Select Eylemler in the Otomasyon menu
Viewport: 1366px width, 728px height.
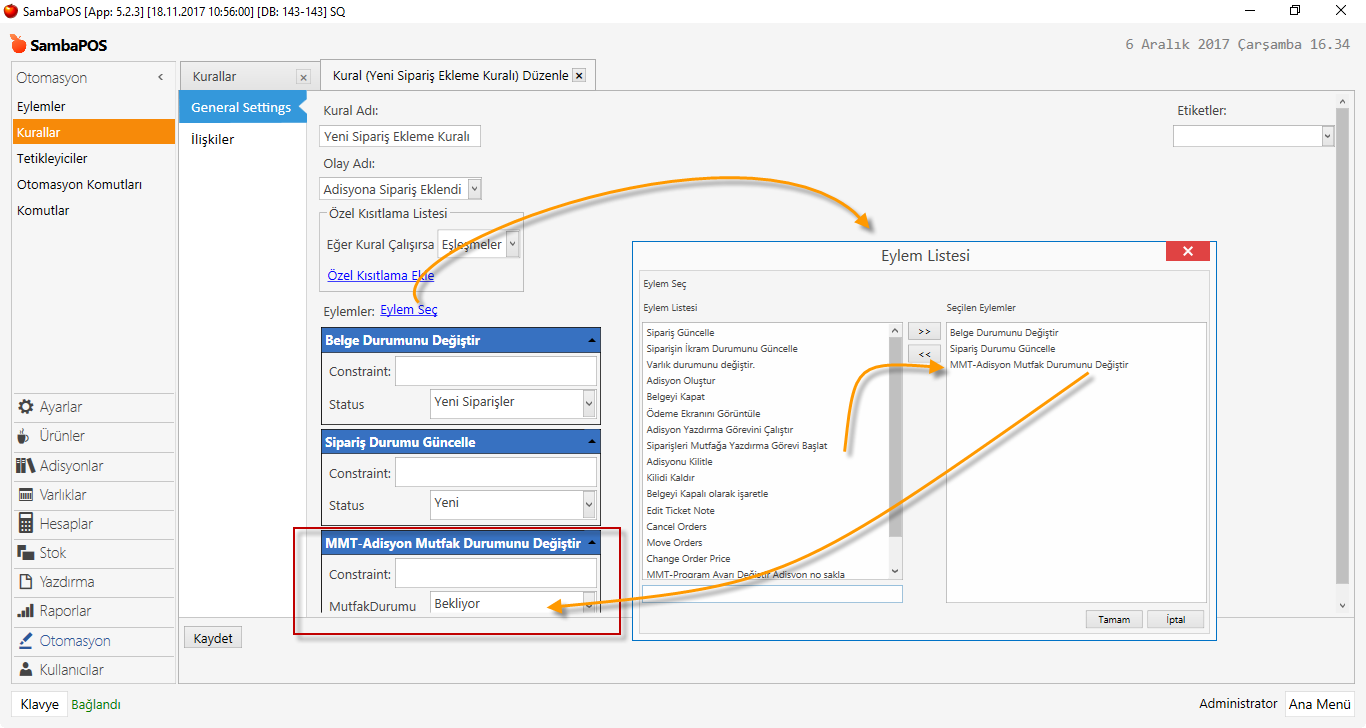[x=41, y=106]
